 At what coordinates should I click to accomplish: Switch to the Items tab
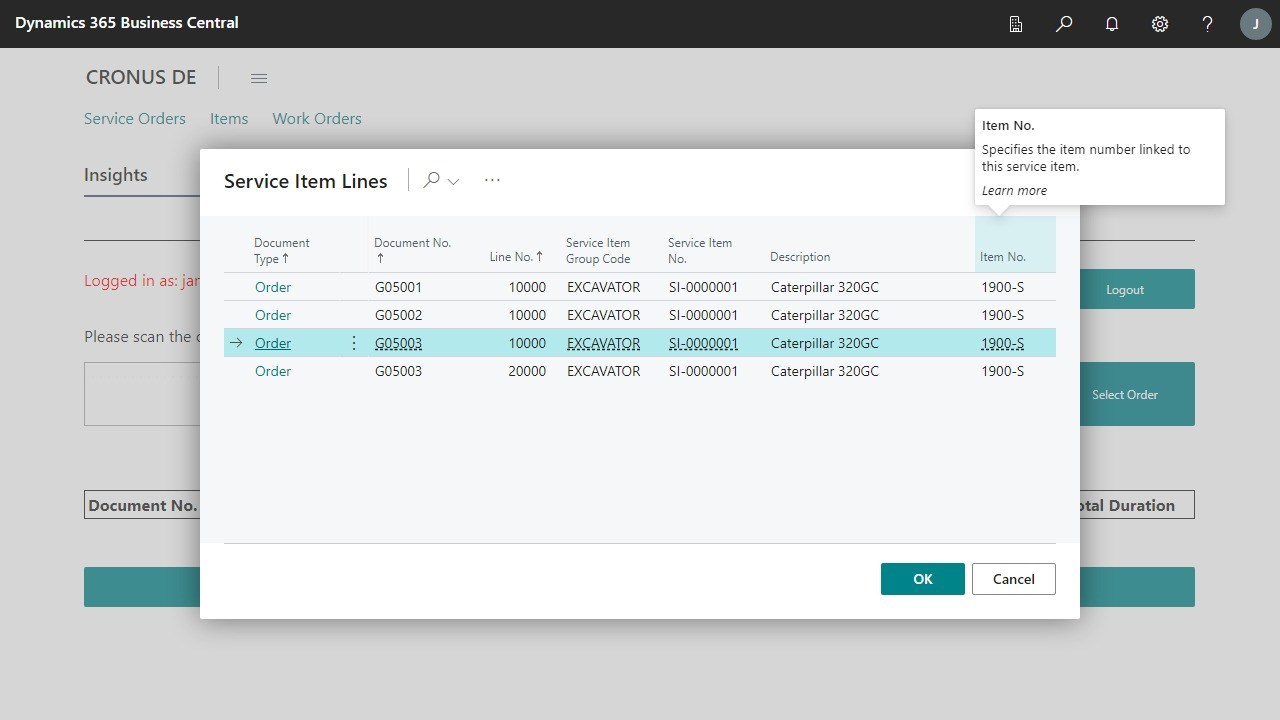coord(229,118)
